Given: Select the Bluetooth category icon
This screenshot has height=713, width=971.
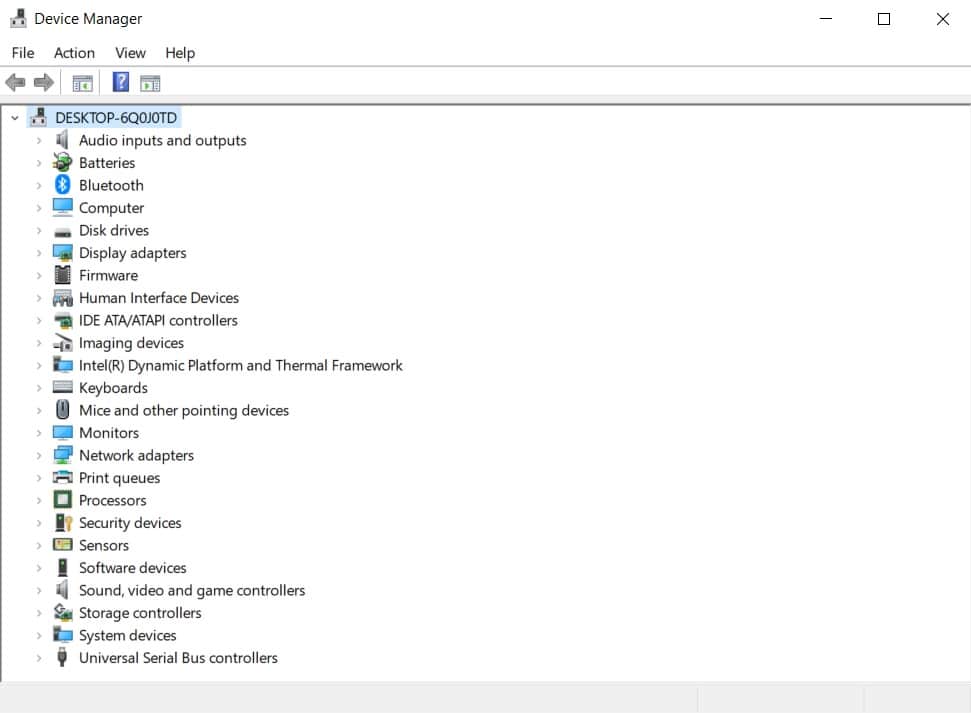Looking at the screenshot, I should (62, 185).
